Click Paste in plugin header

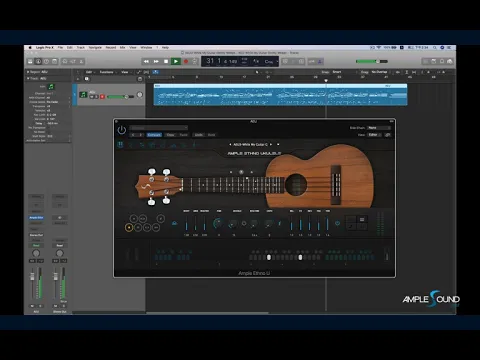(183, 135)
